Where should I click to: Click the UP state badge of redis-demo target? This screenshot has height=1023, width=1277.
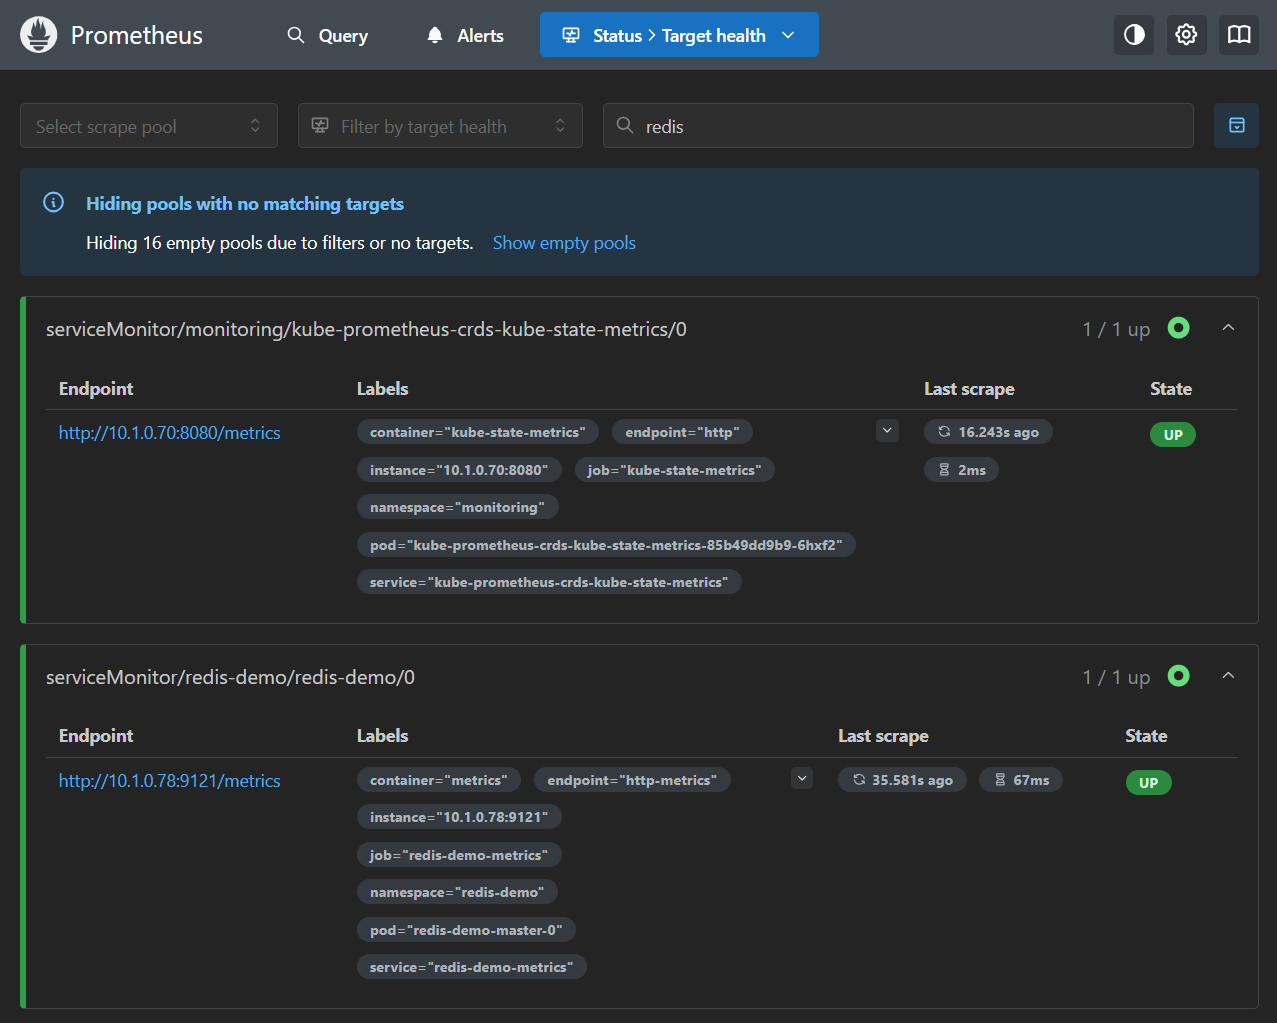[x=1148, y=783]
